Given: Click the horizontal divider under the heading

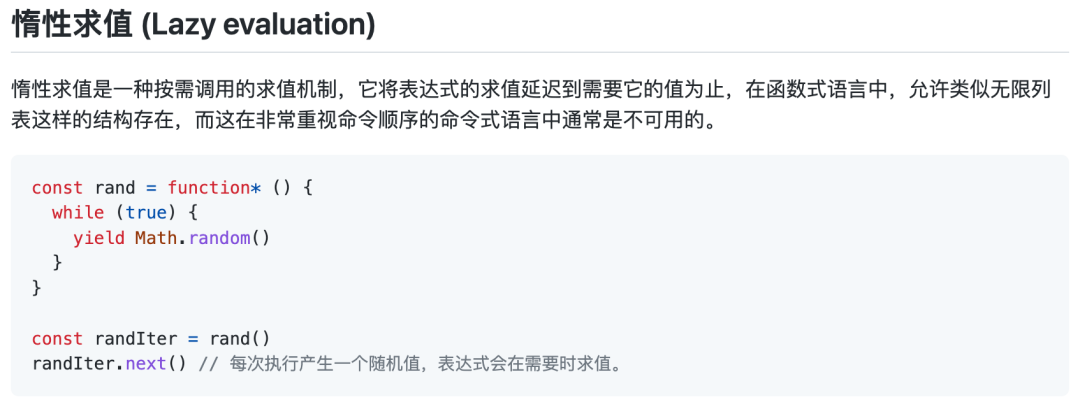Looking at the screenshot, I should coord(540,52).
